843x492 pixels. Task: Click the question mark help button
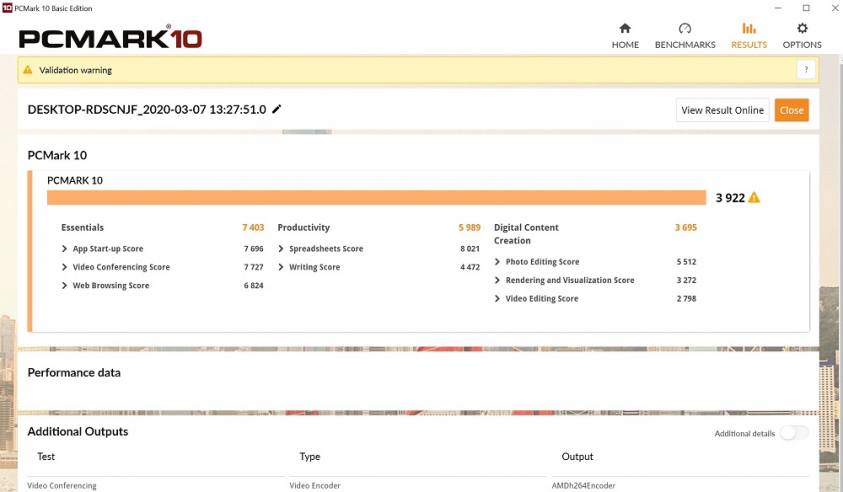805,69
